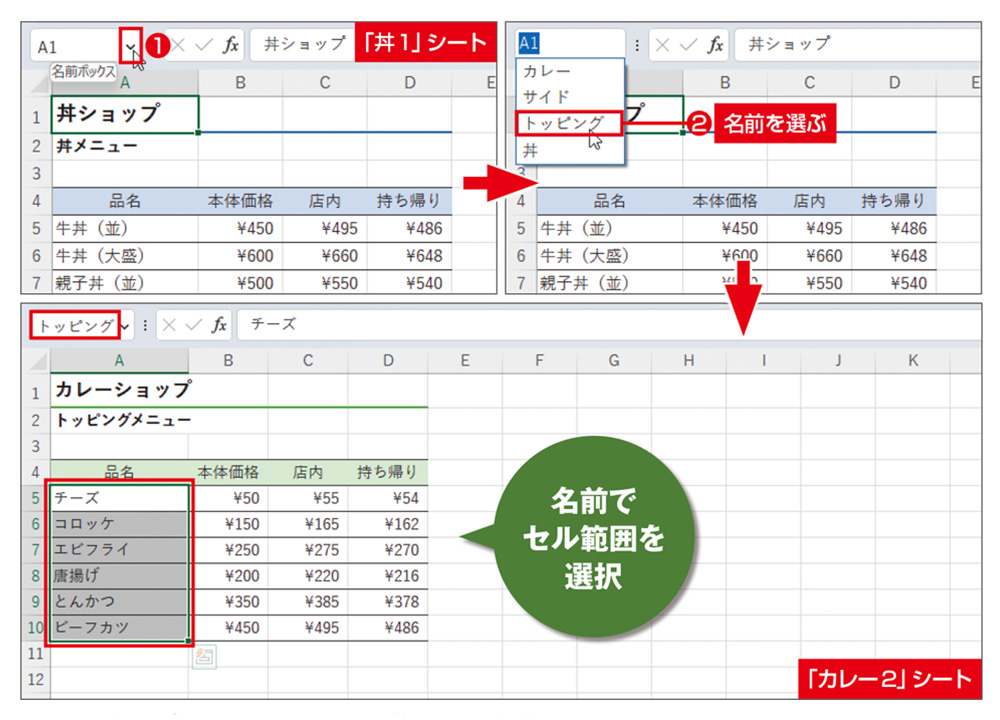Click the formula bar showing チーズ
Screen dimensions: 1000x720
pos(600,324)
